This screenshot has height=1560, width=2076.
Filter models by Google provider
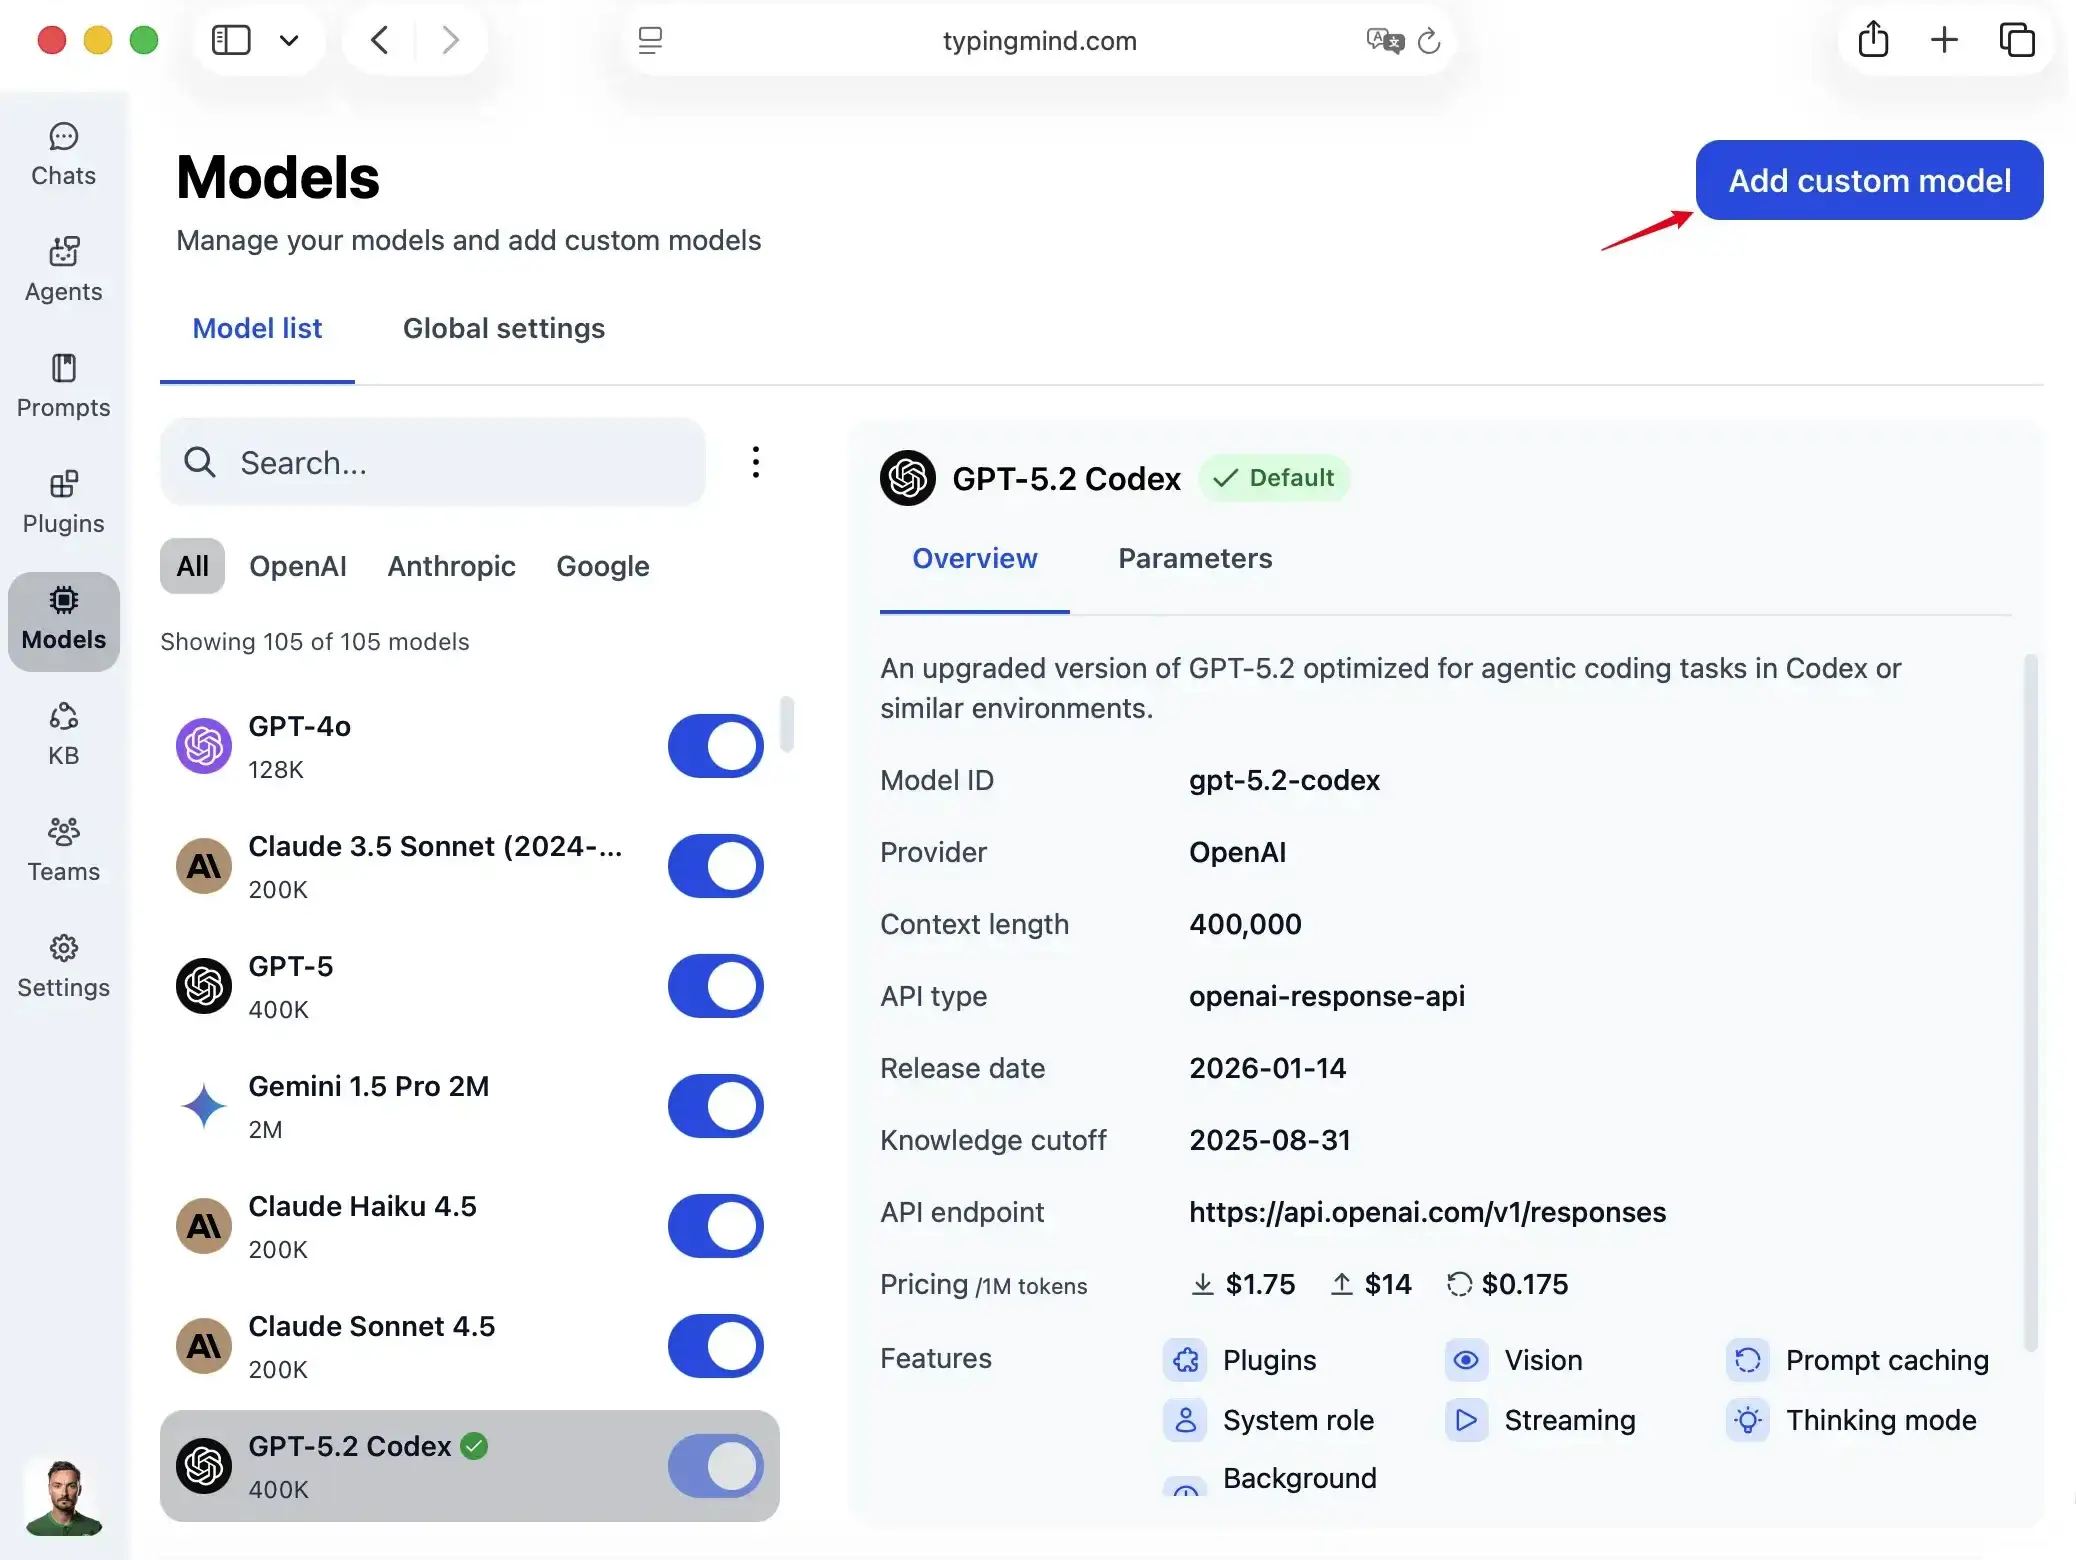(x=602, y=566)
